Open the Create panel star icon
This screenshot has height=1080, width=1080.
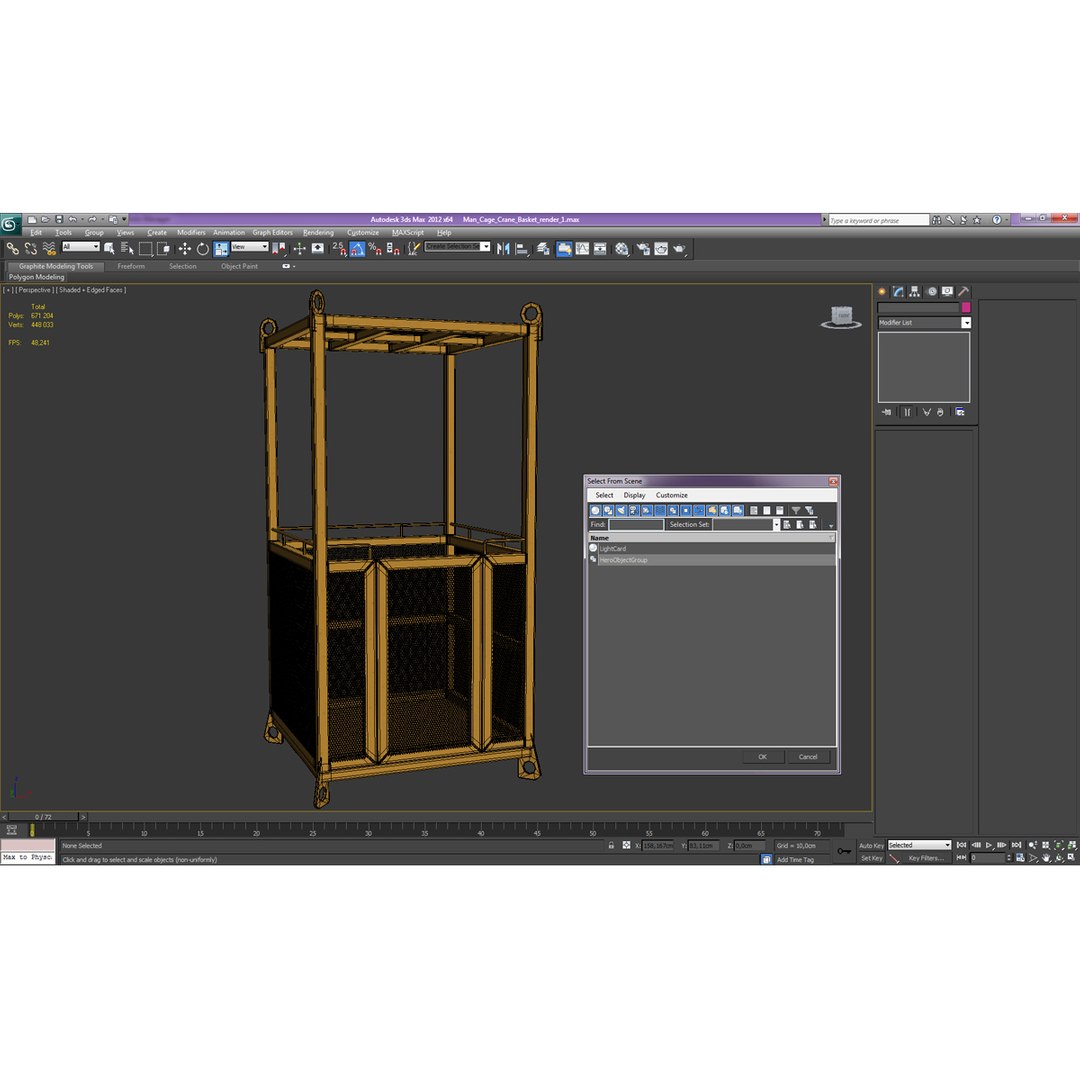[x=882, y=292]
